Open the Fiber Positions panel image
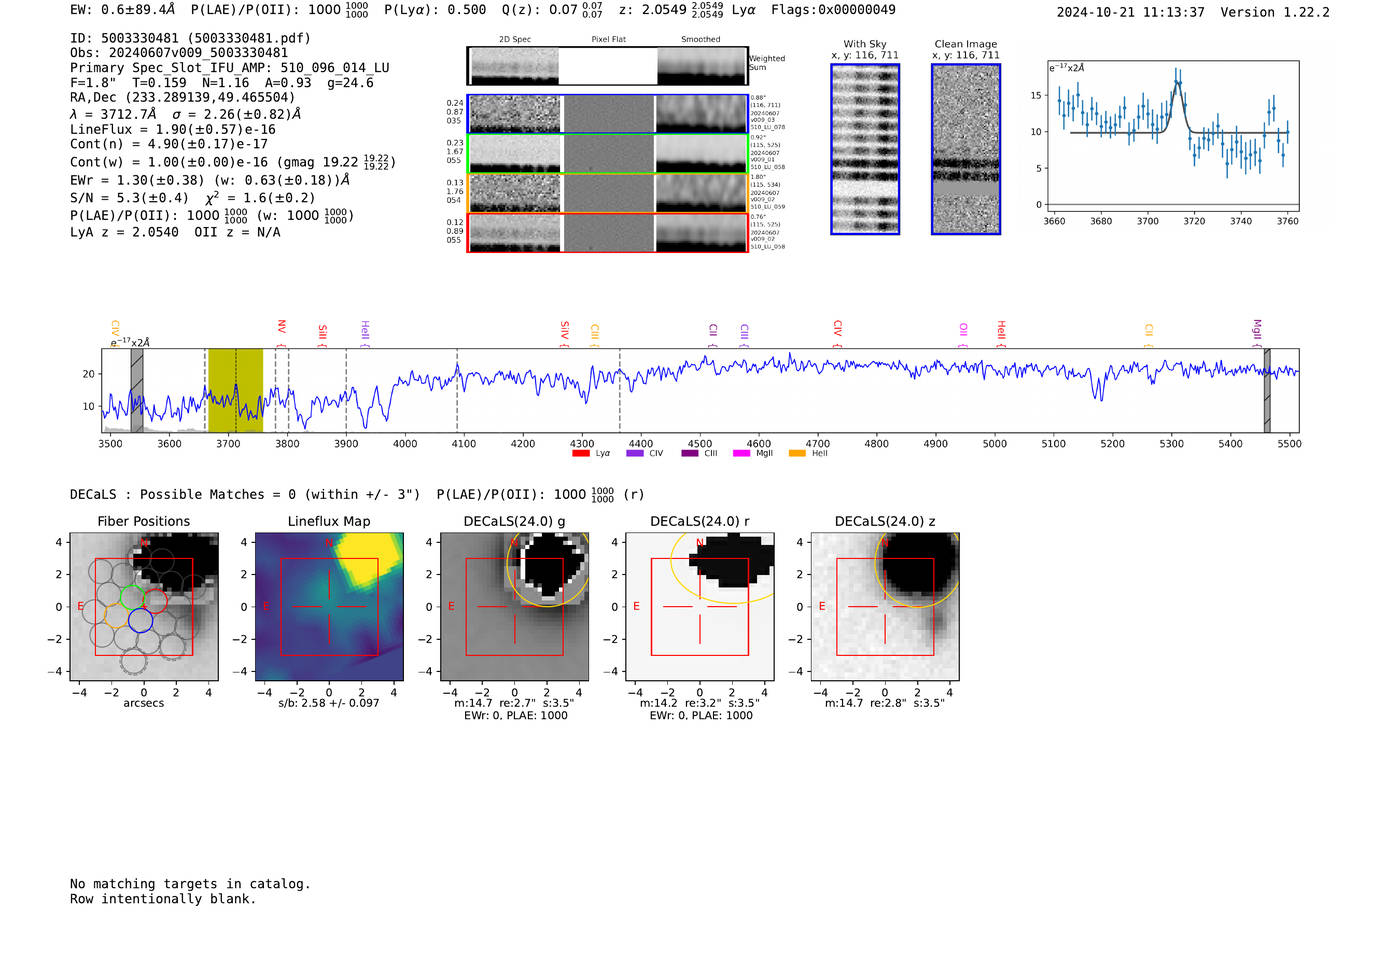1400x953 pixels. pos(144,606)
